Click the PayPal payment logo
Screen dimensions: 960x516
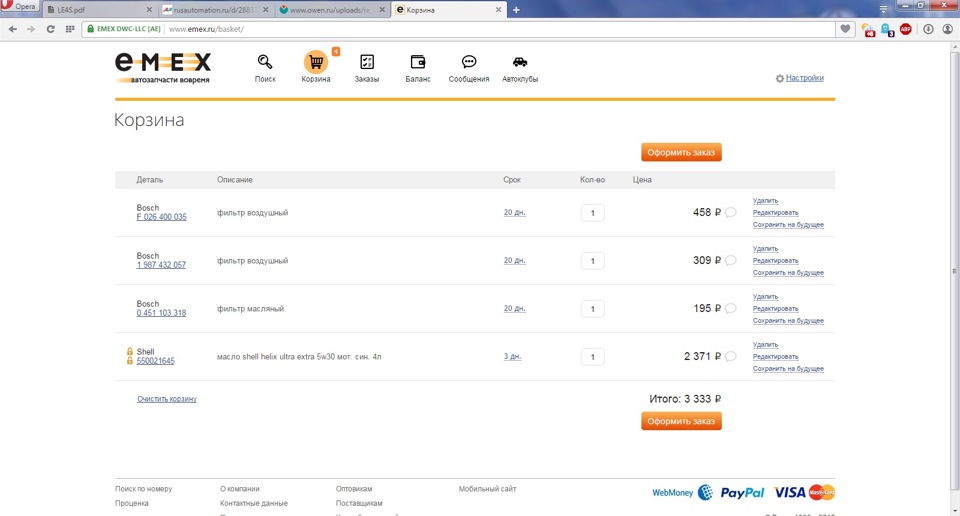coord(742,493)
